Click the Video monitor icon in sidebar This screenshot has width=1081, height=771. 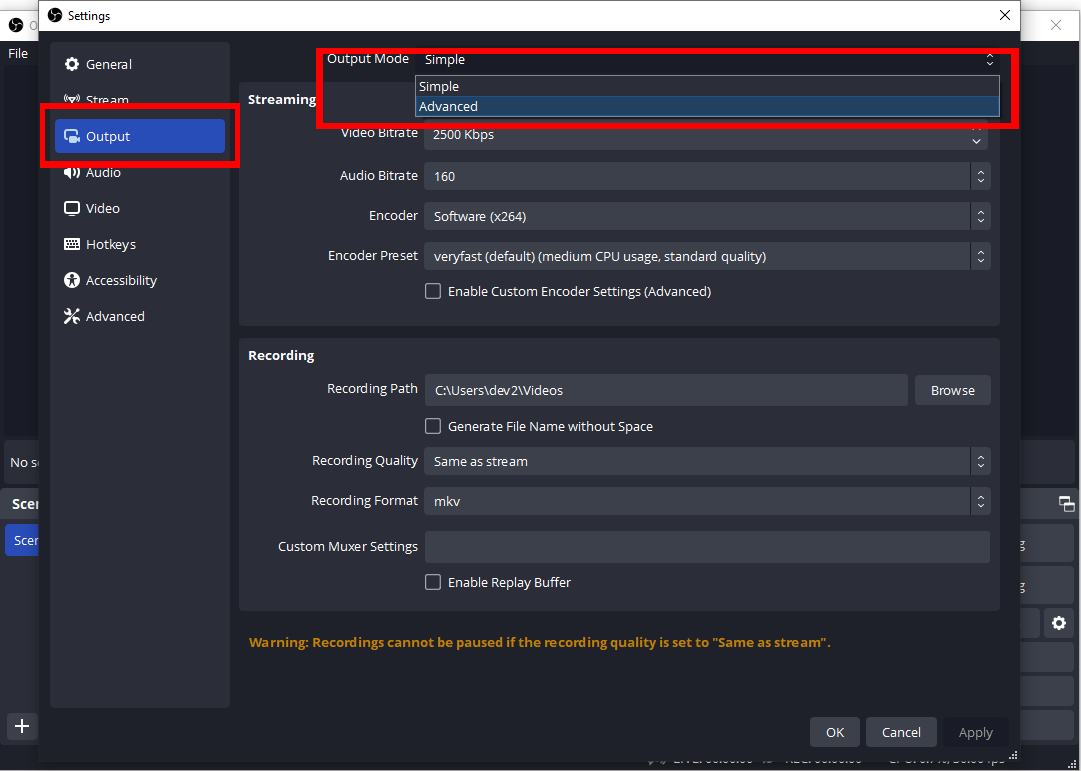(x=72, y=209)
